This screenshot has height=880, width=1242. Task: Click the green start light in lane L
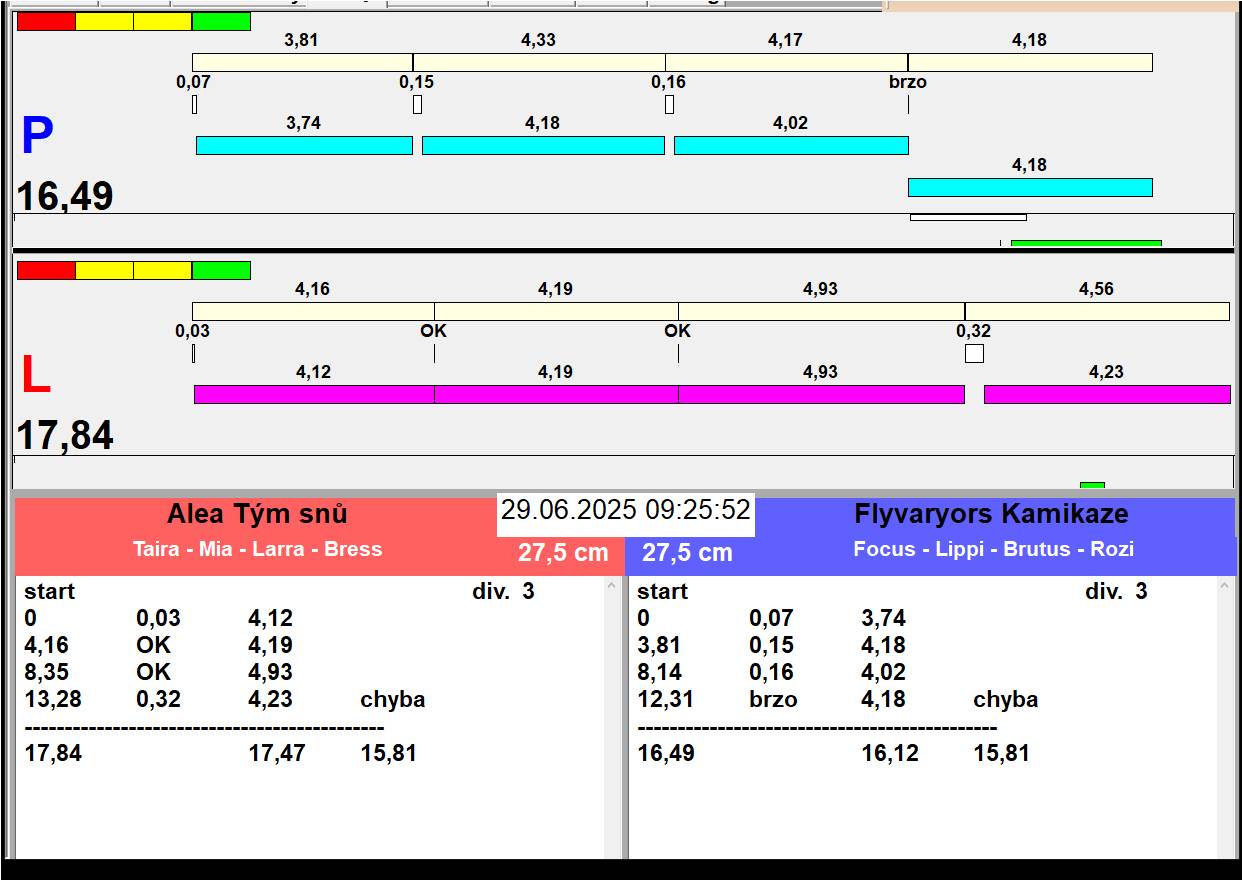point(221,270)
